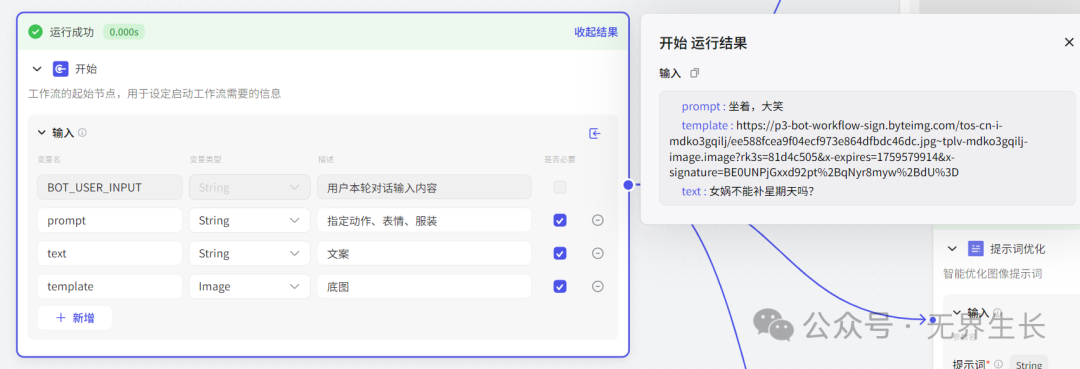
Task: Click the prompt variable name field
Action: click(110, 220)
